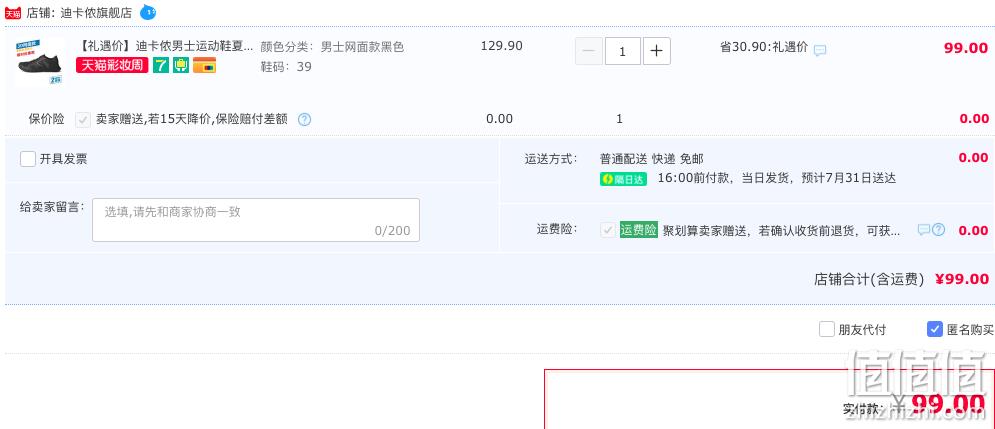Decrease quantity with the minus button
The width and height of the screenshot is (995, 429).
click(x=589, y=51)
